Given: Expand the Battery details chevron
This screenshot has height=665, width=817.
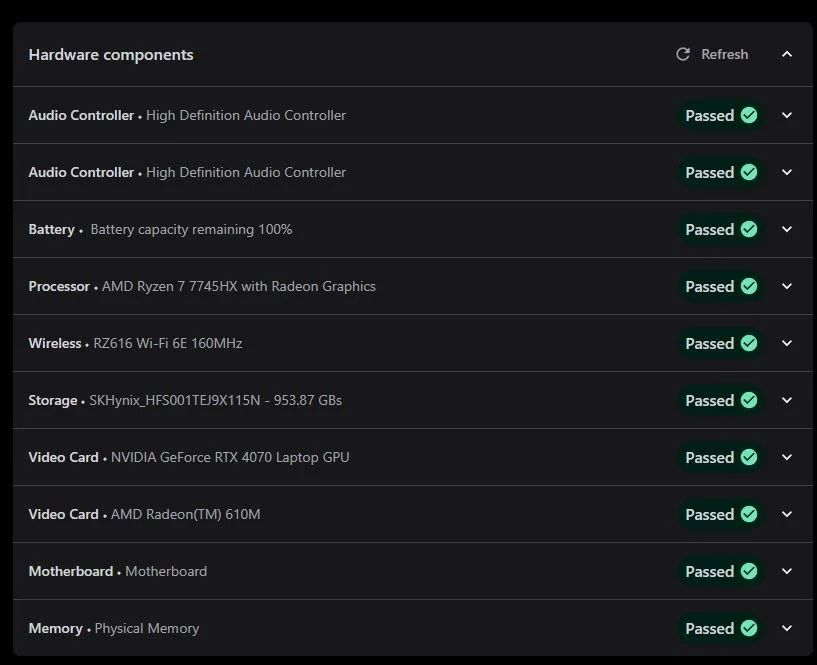Looking at the screenshot, I should click(787, 229).
